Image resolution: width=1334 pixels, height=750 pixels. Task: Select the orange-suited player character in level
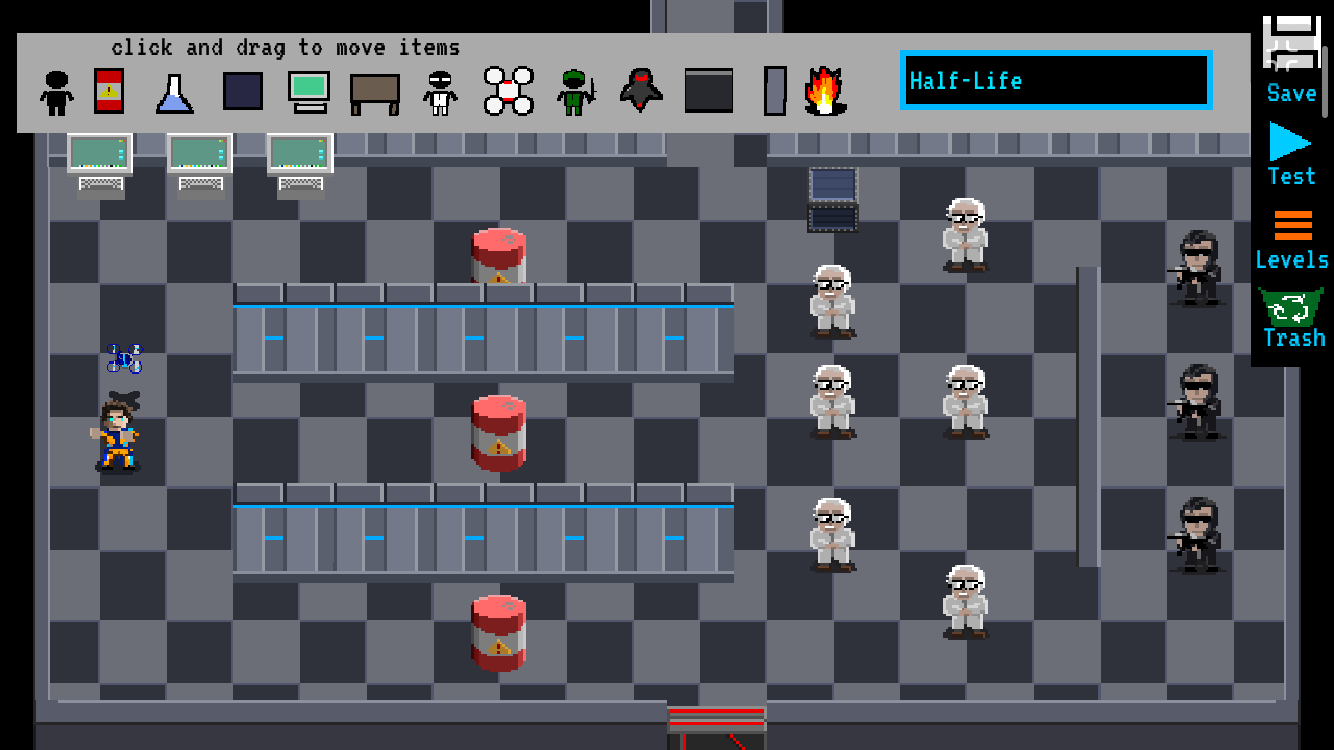(x=116, y=435)
